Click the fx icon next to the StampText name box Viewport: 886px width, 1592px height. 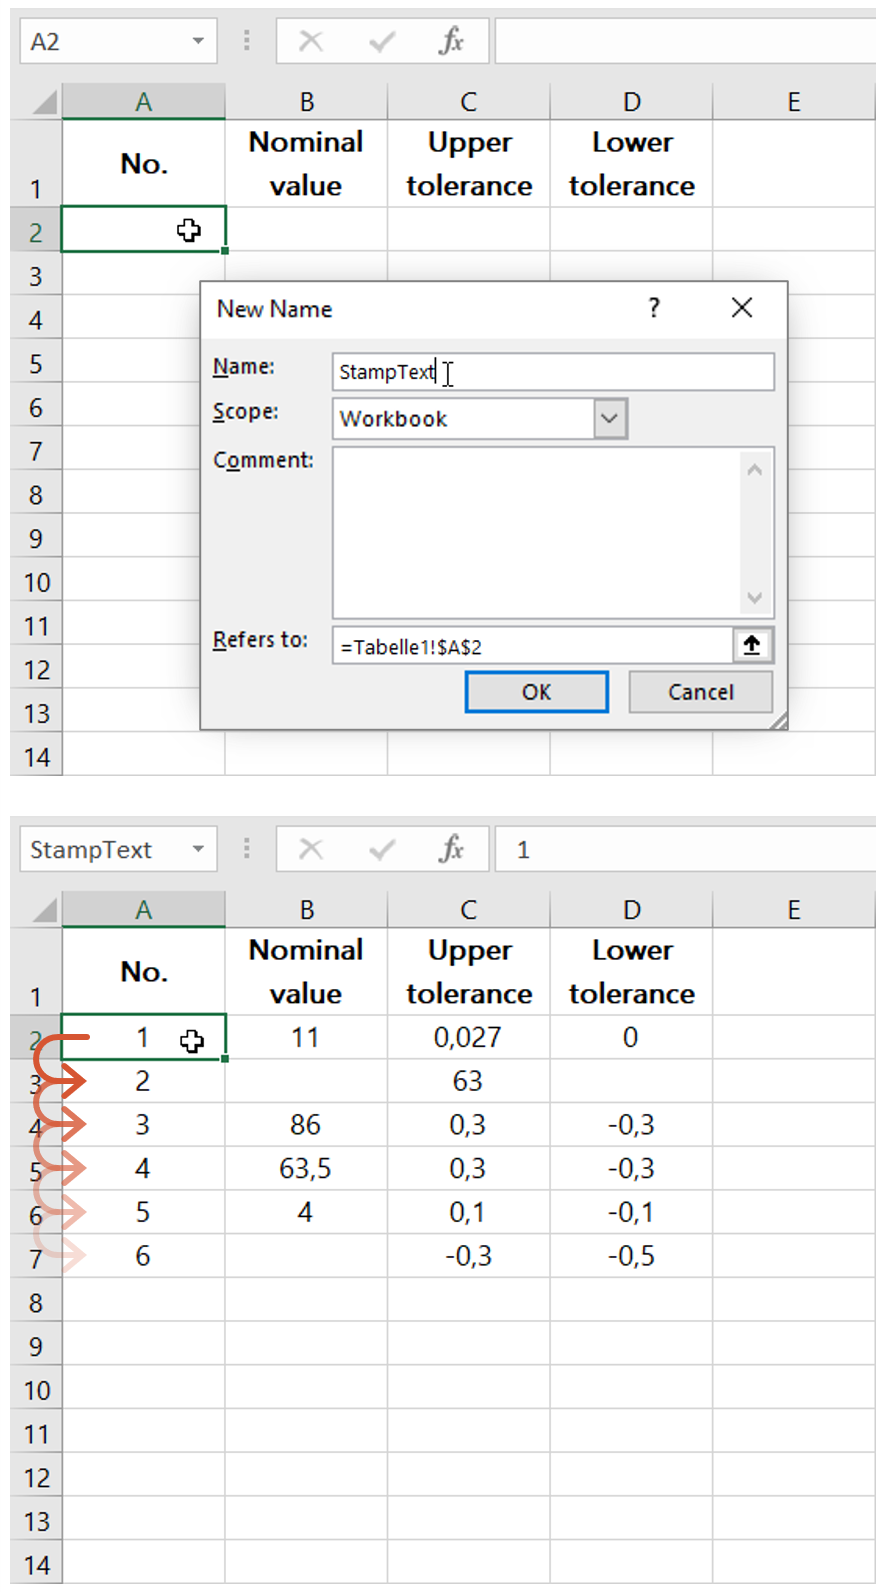[451, 849]
